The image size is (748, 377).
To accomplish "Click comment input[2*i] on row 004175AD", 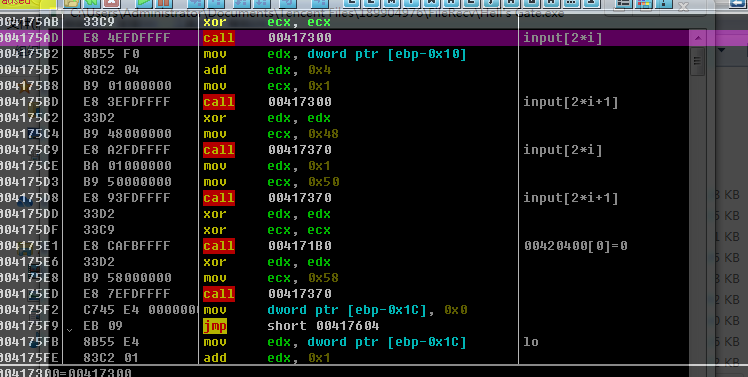I will 563,38.
